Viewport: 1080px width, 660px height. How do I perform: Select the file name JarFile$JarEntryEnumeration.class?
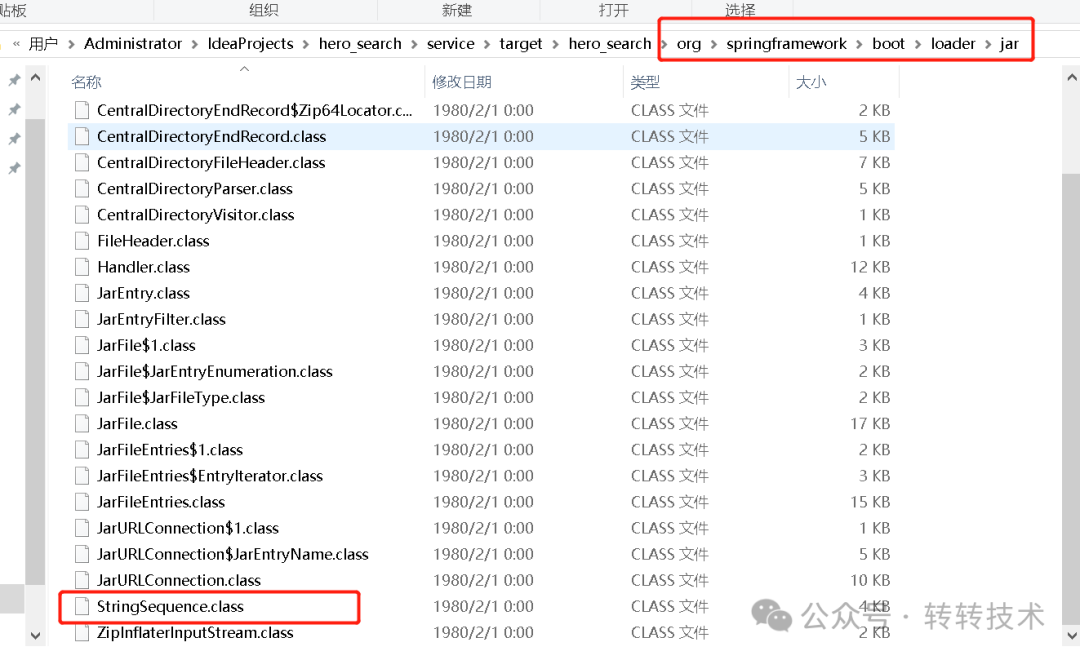[x=215, y=372]
